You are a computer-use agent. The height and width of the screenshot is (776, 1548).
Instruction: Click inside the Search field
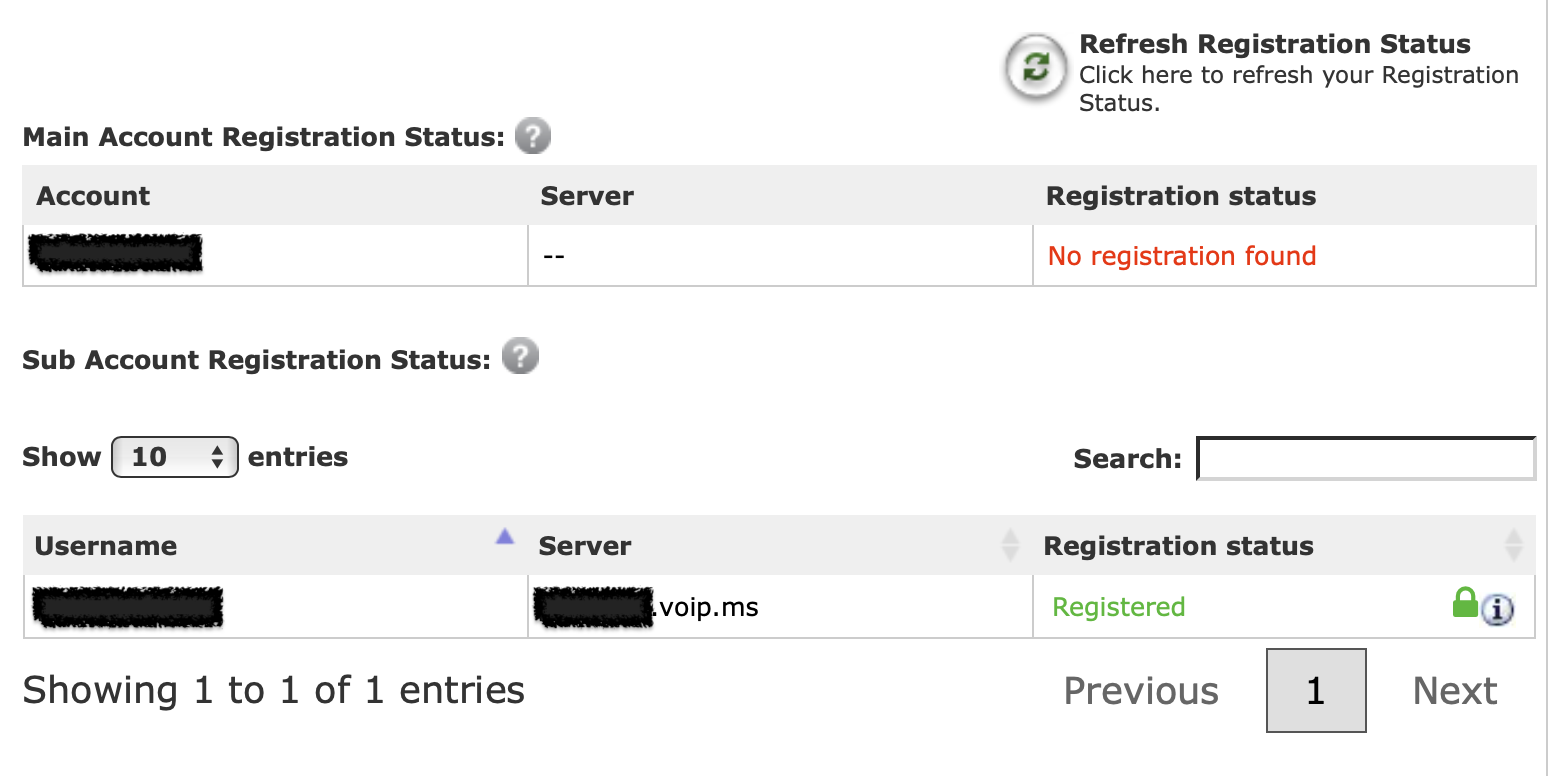pyautogui.click(x=1365, y=458)
